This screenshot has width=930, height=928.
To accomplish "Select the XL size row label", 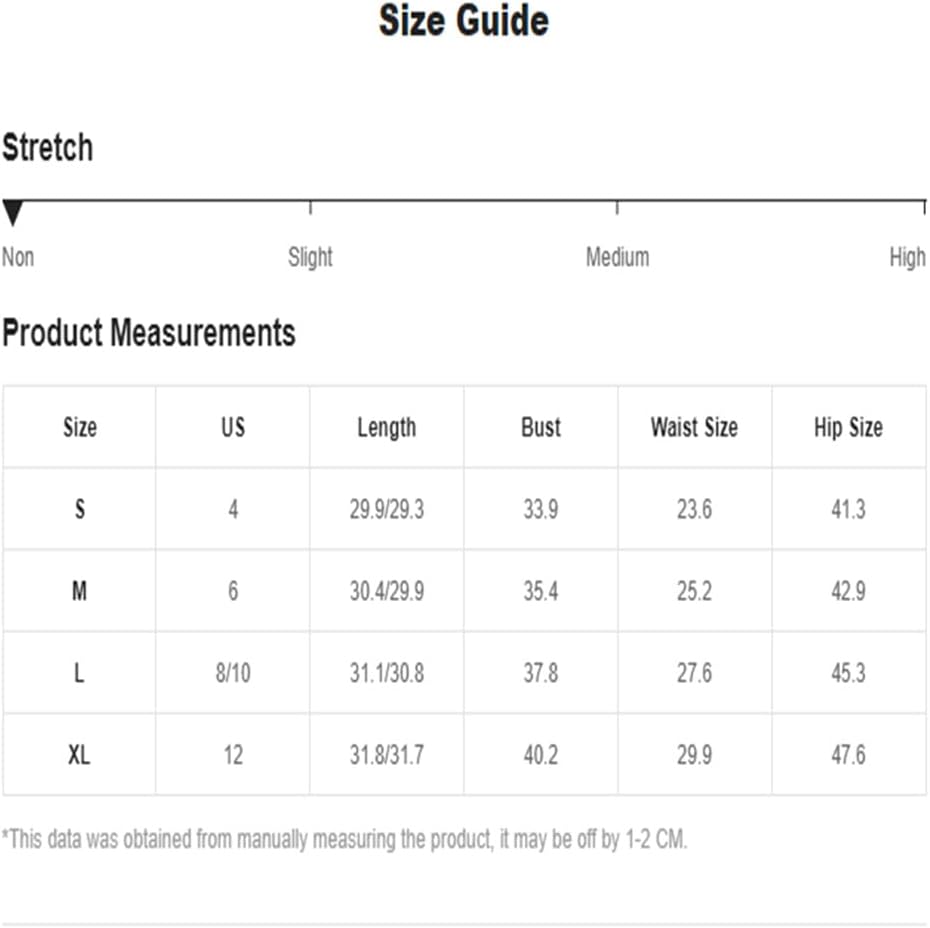I will click(79, 755).
